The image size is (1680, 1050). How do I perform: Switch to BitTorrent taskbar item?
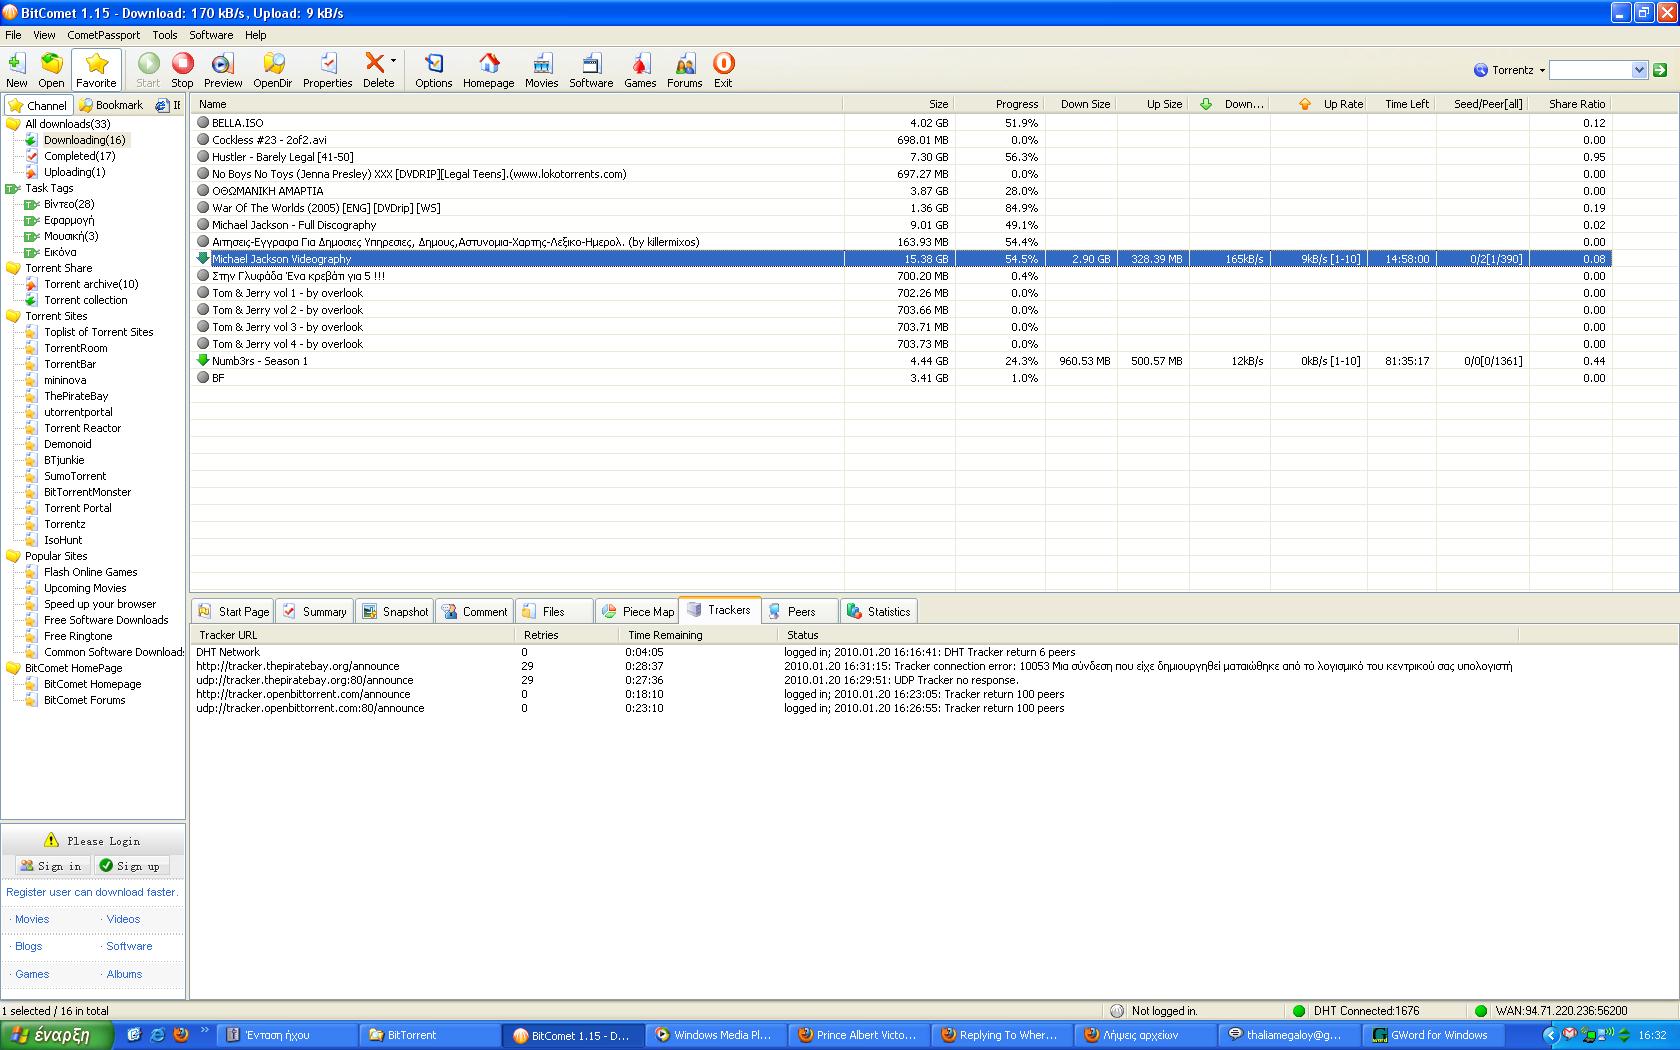430,1035
